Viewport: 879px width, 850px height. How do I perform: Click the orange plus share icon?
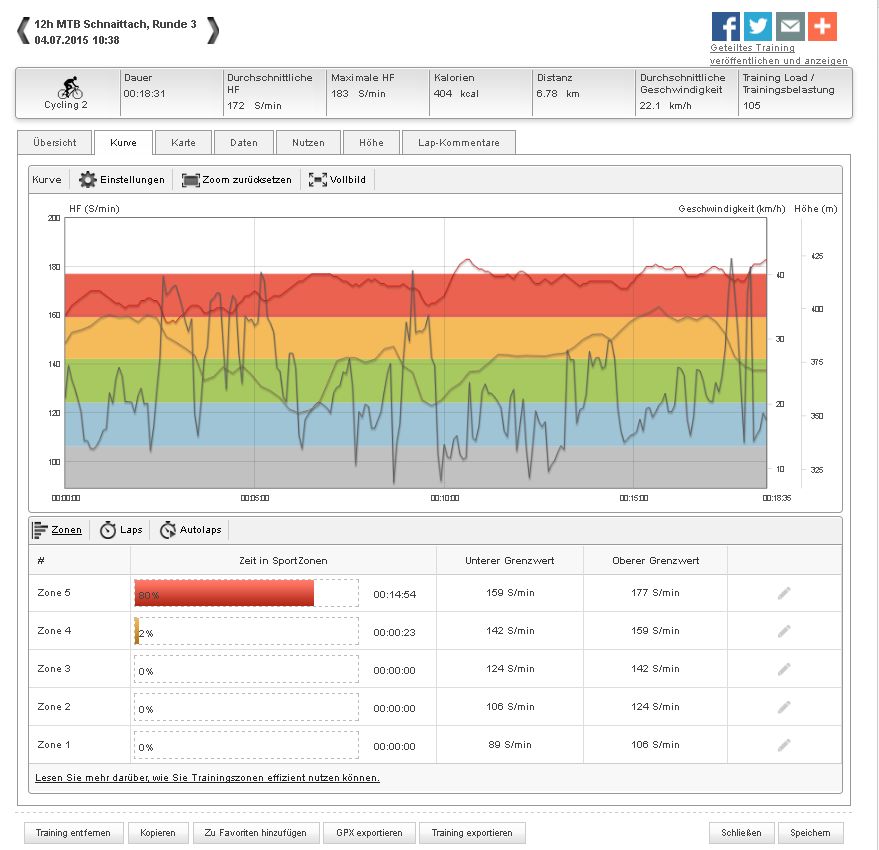tap(822, 27)
